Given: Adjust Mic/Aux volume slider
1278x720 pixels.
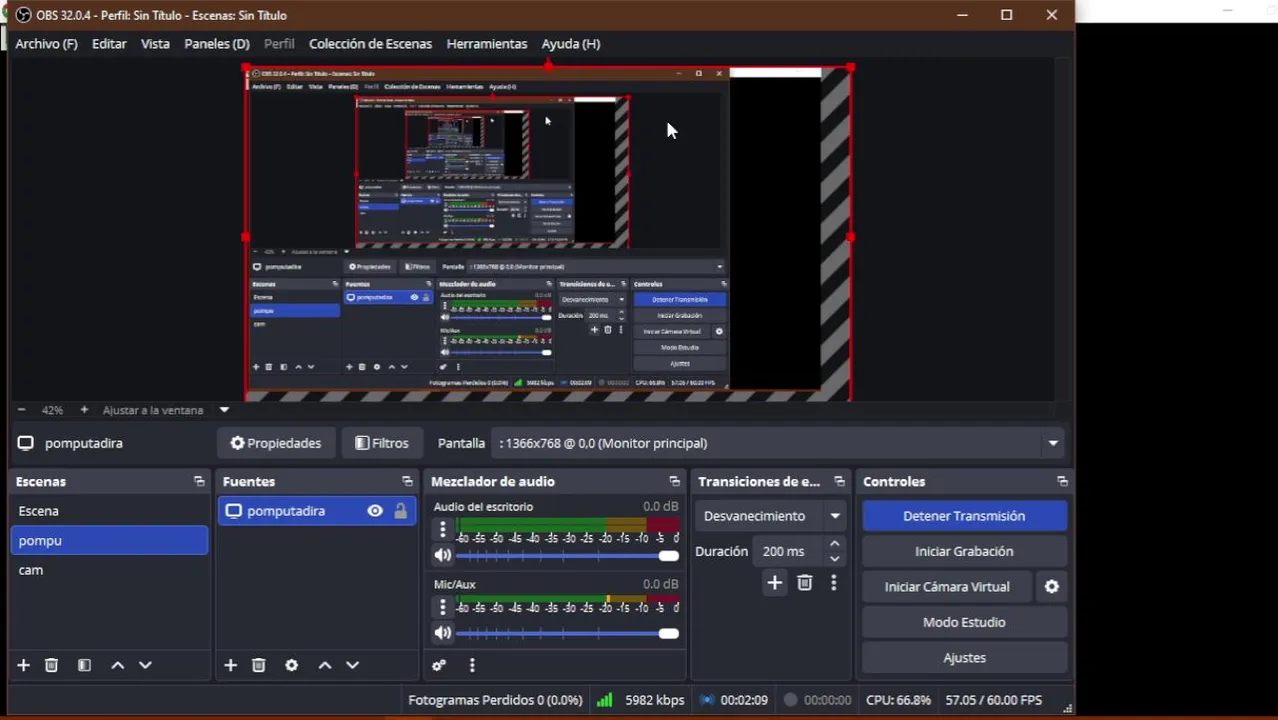Looking at the screenshot, I should 567,633.
